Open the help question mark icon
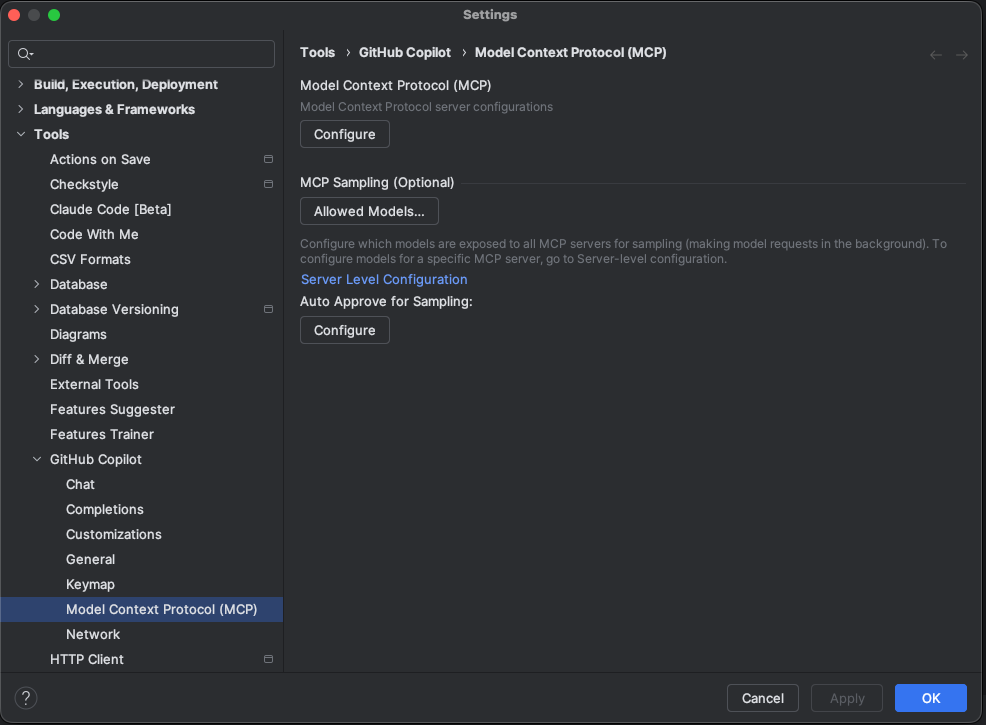This screenshot has width=986, height=725. [x=26, y=698]
